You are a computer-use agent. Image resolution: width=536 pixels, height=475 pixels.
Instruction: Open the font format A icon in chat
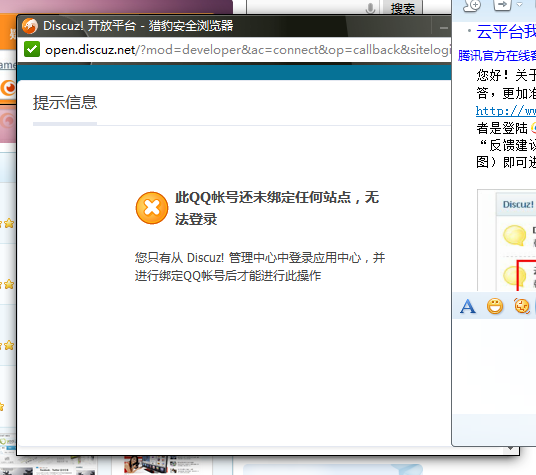(x=468, y=306)
